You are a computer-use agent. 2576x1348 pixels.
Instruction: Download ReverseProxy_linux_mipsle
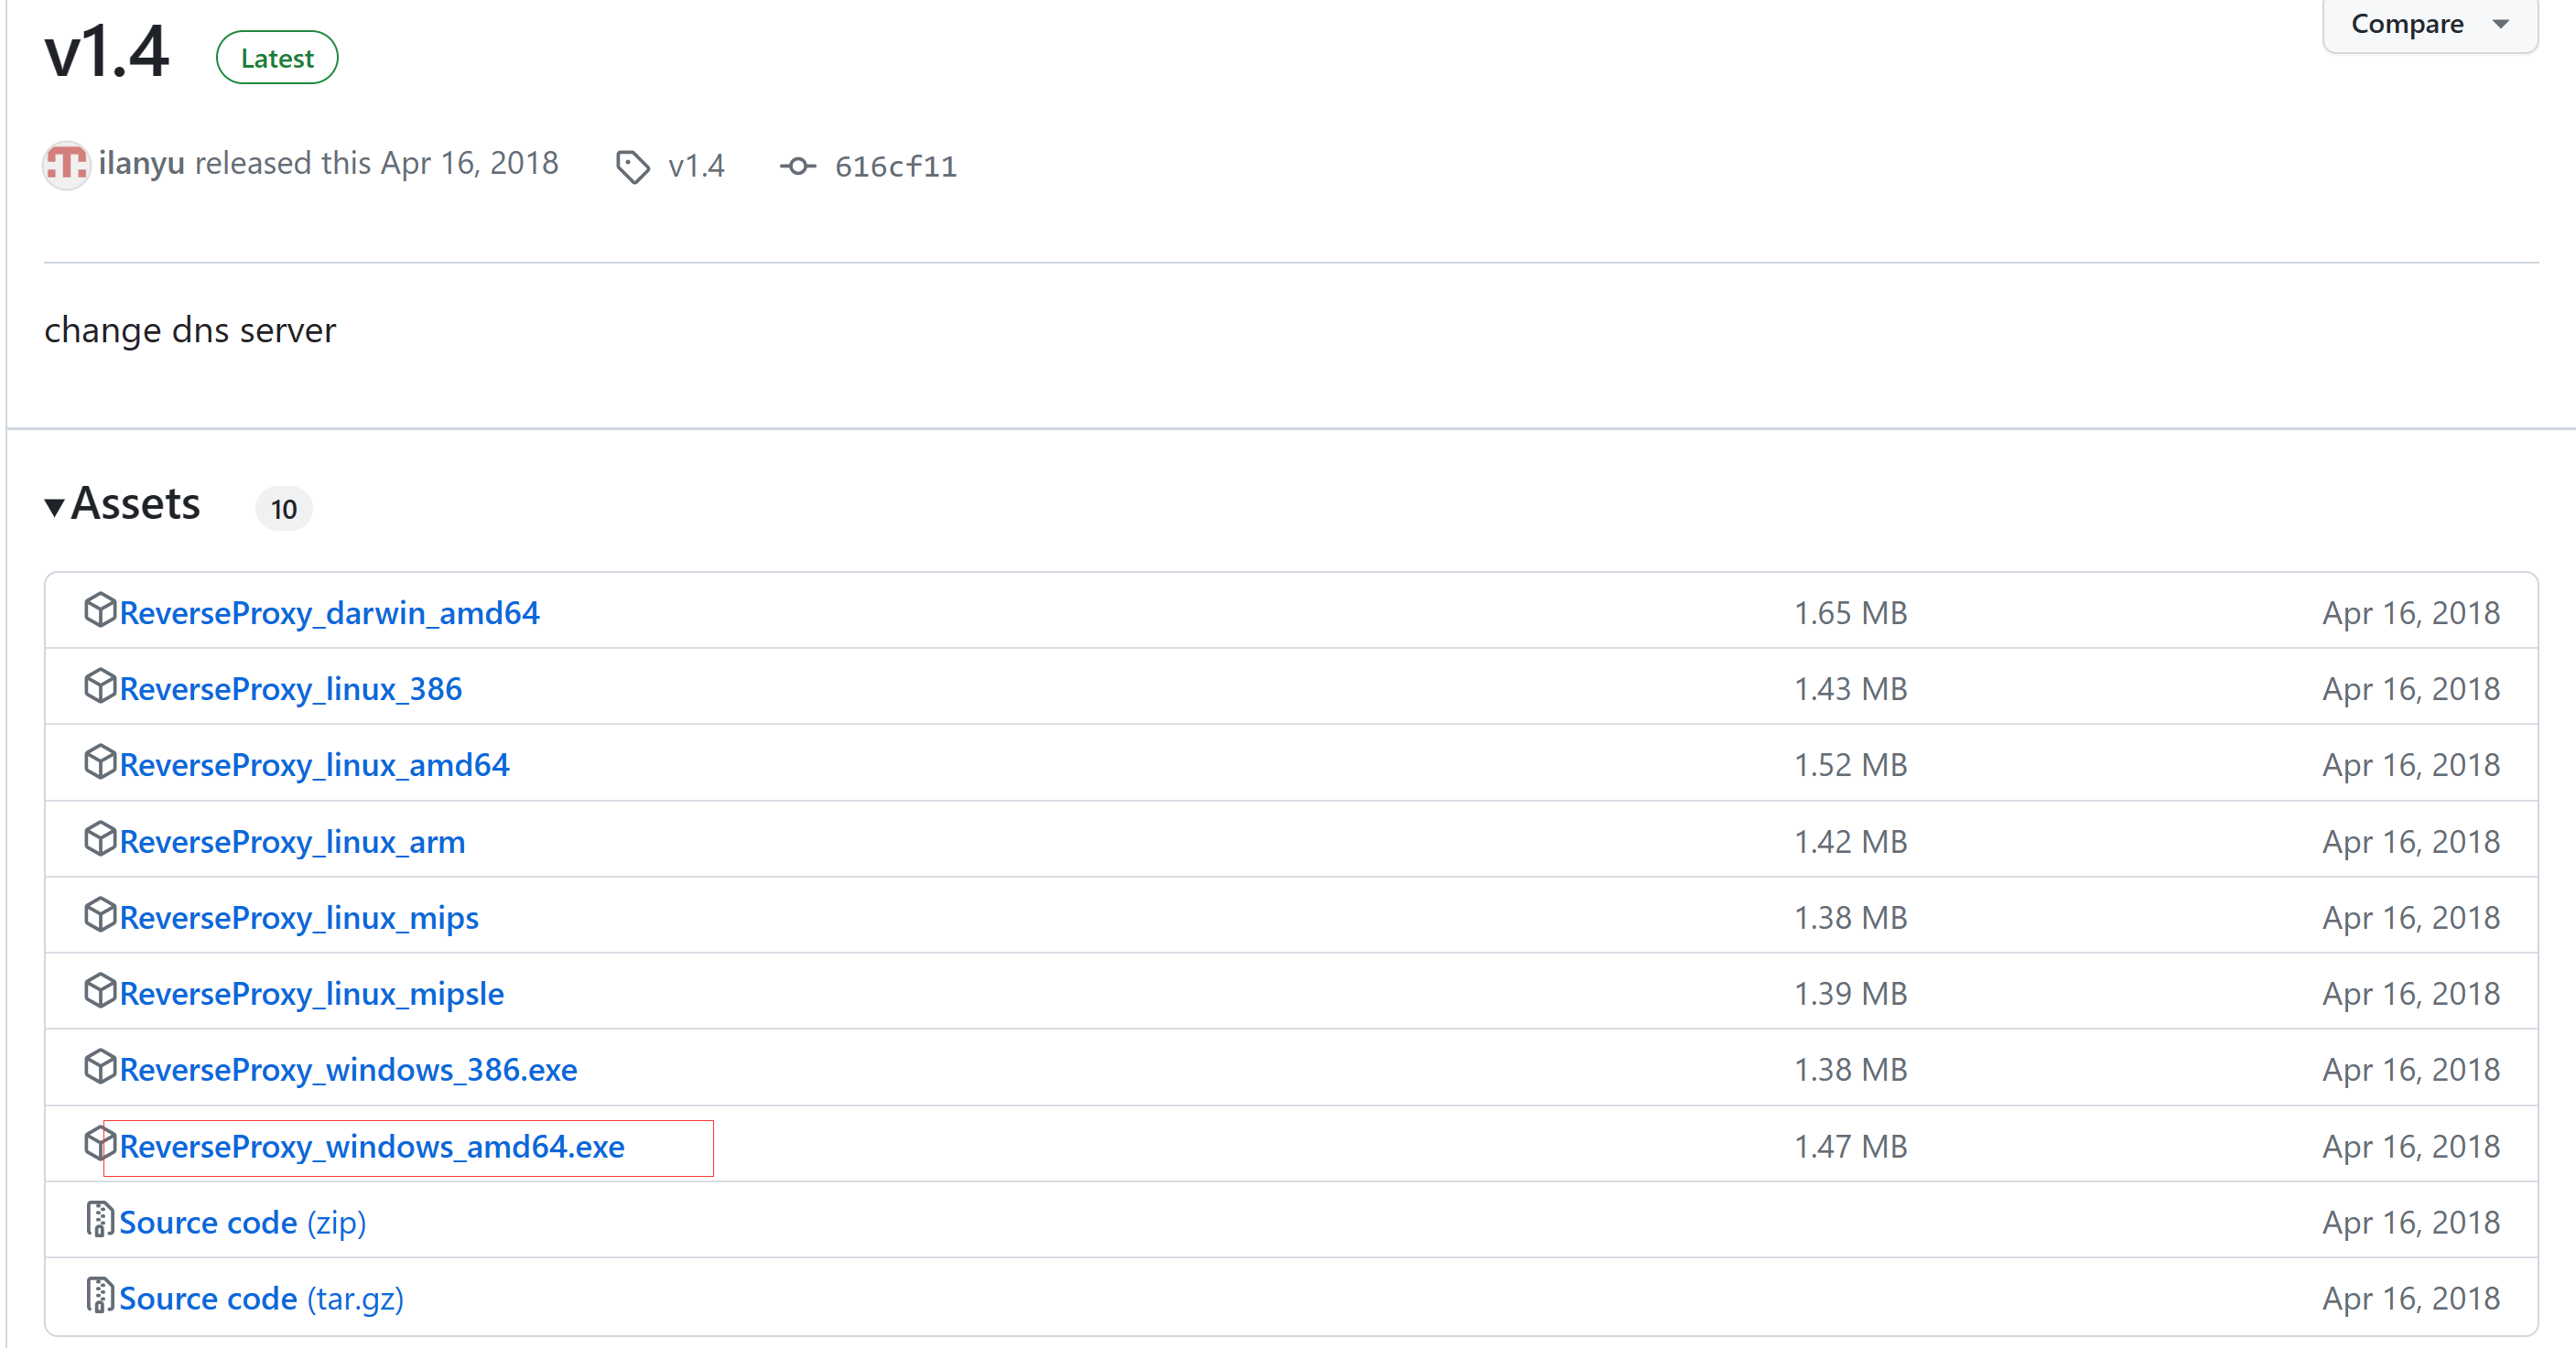click(x=312, y=993)
